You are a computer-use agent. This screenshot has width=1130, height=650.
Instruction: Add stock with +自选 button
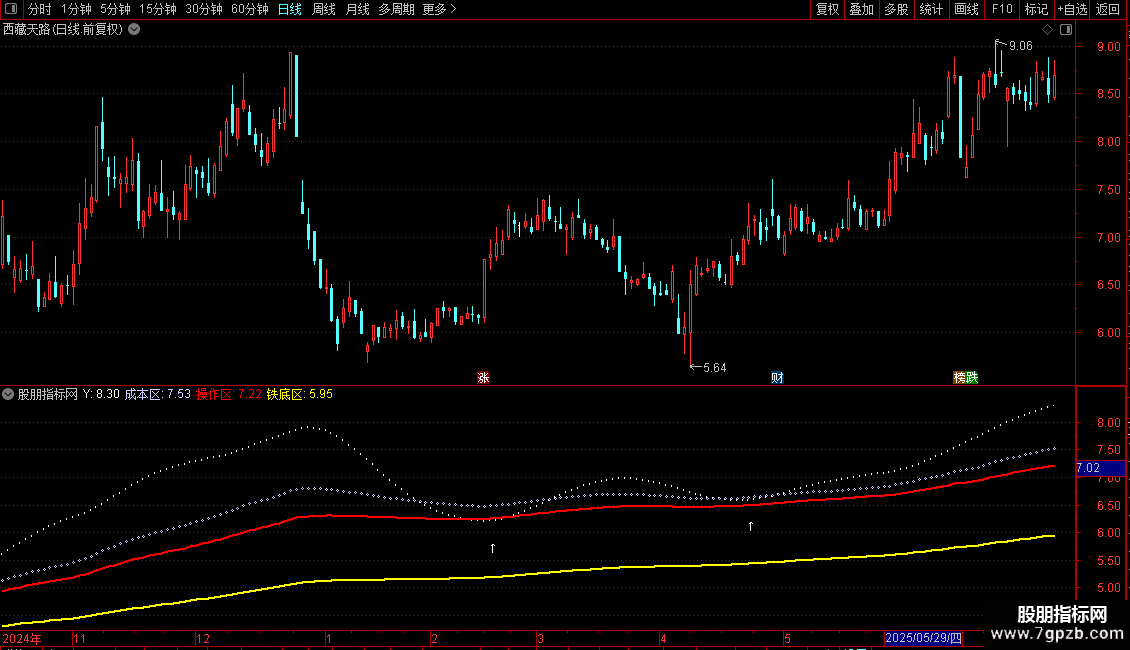point(1072,9)
